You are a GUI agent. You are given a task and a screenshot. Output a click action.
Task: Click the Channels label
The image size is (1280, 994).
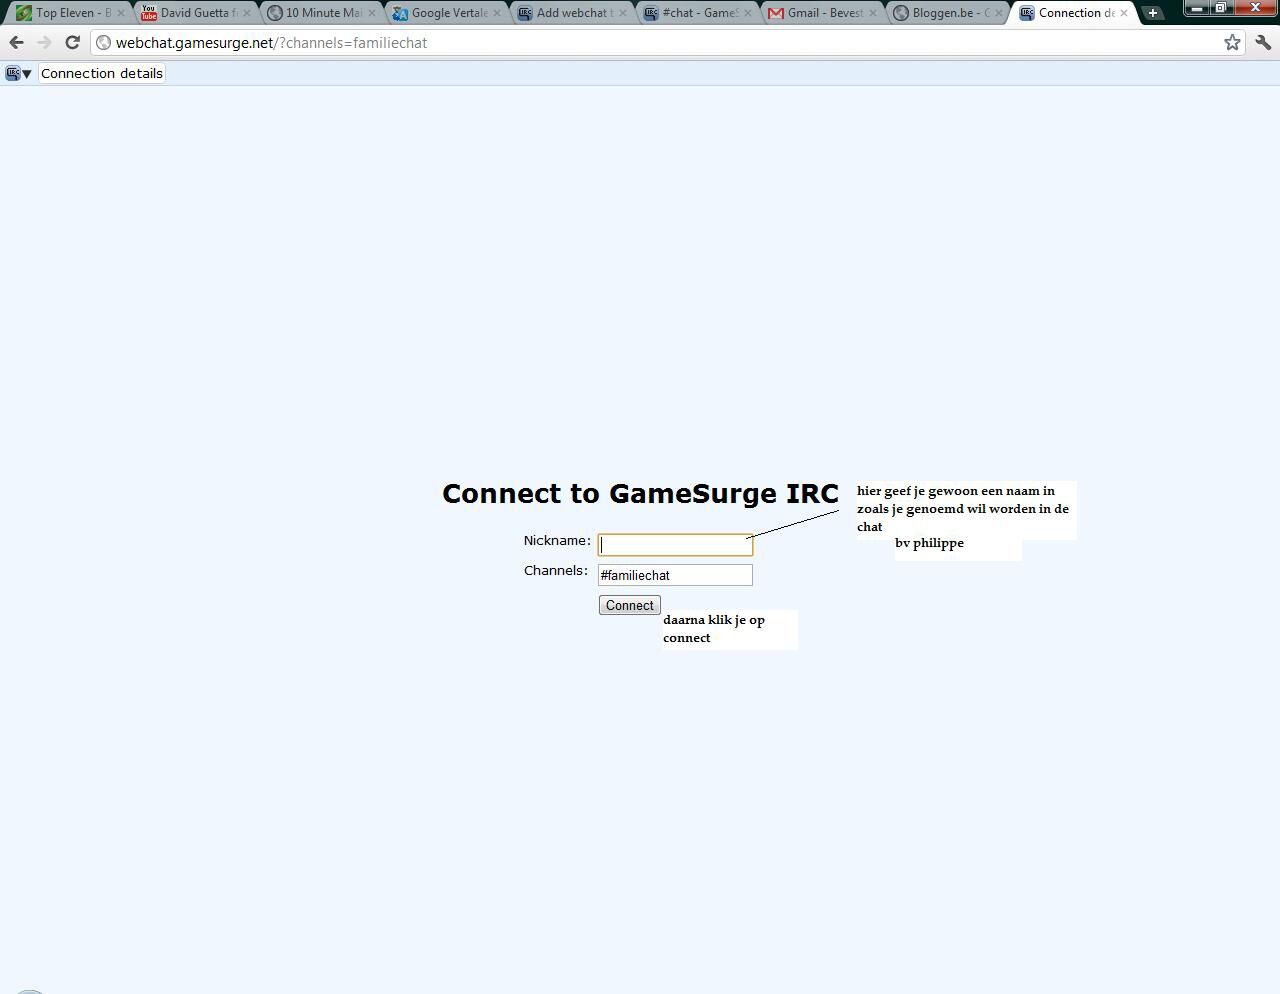(x=556, y=570)
